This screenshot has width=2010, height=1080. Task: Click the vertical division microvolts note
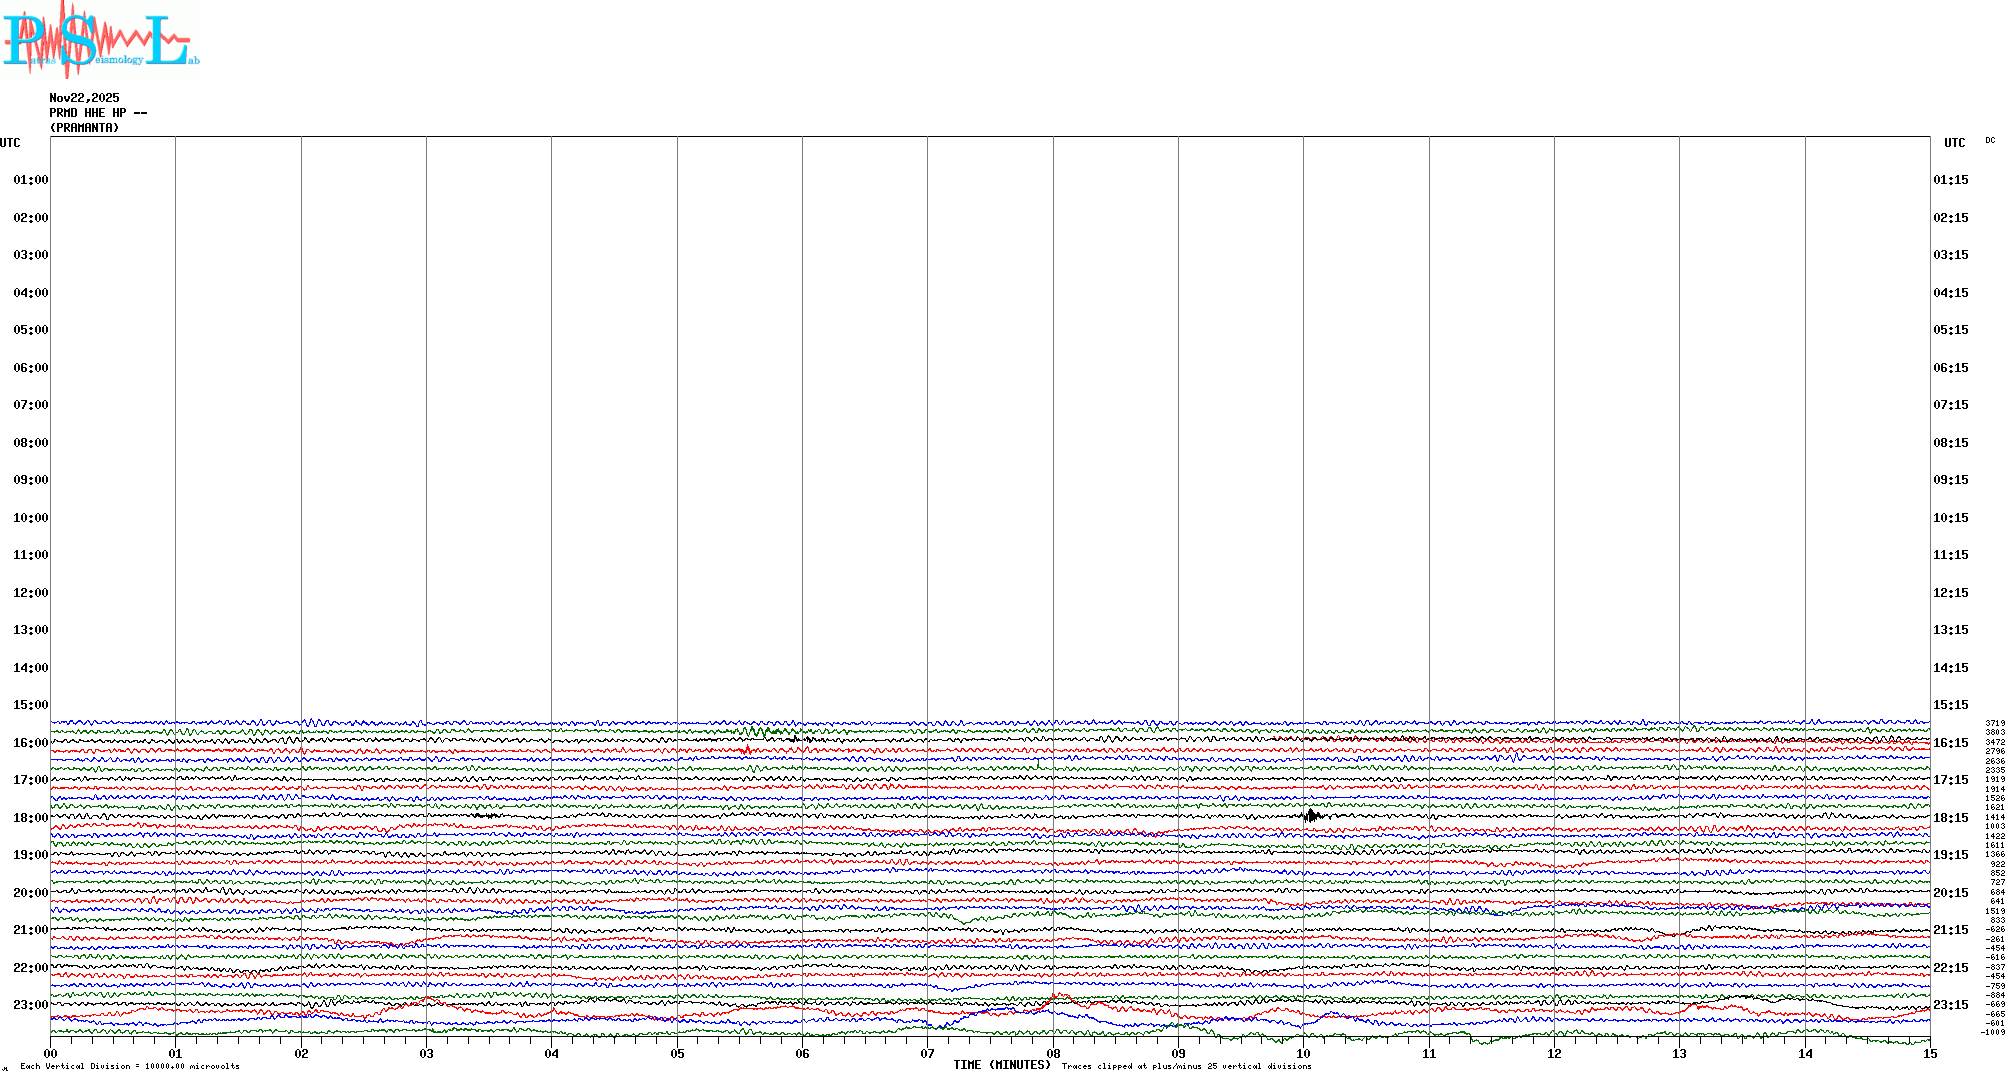click(130, 1066)
